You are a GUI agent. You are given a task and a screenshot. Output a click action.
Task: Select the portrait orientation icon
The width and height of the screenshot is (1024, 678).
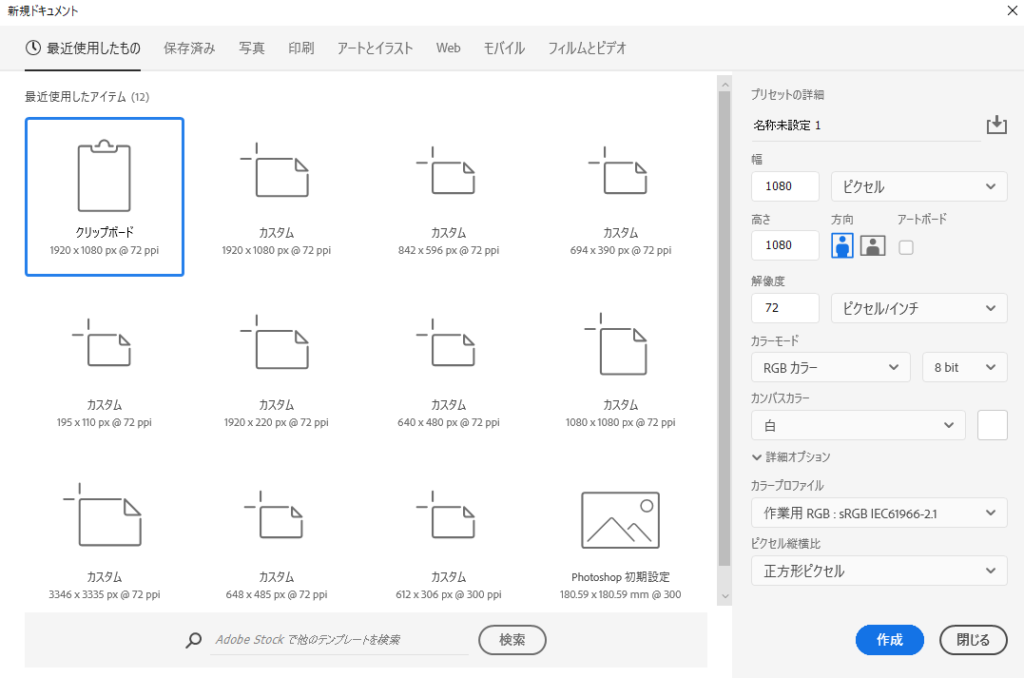point(842,245)
